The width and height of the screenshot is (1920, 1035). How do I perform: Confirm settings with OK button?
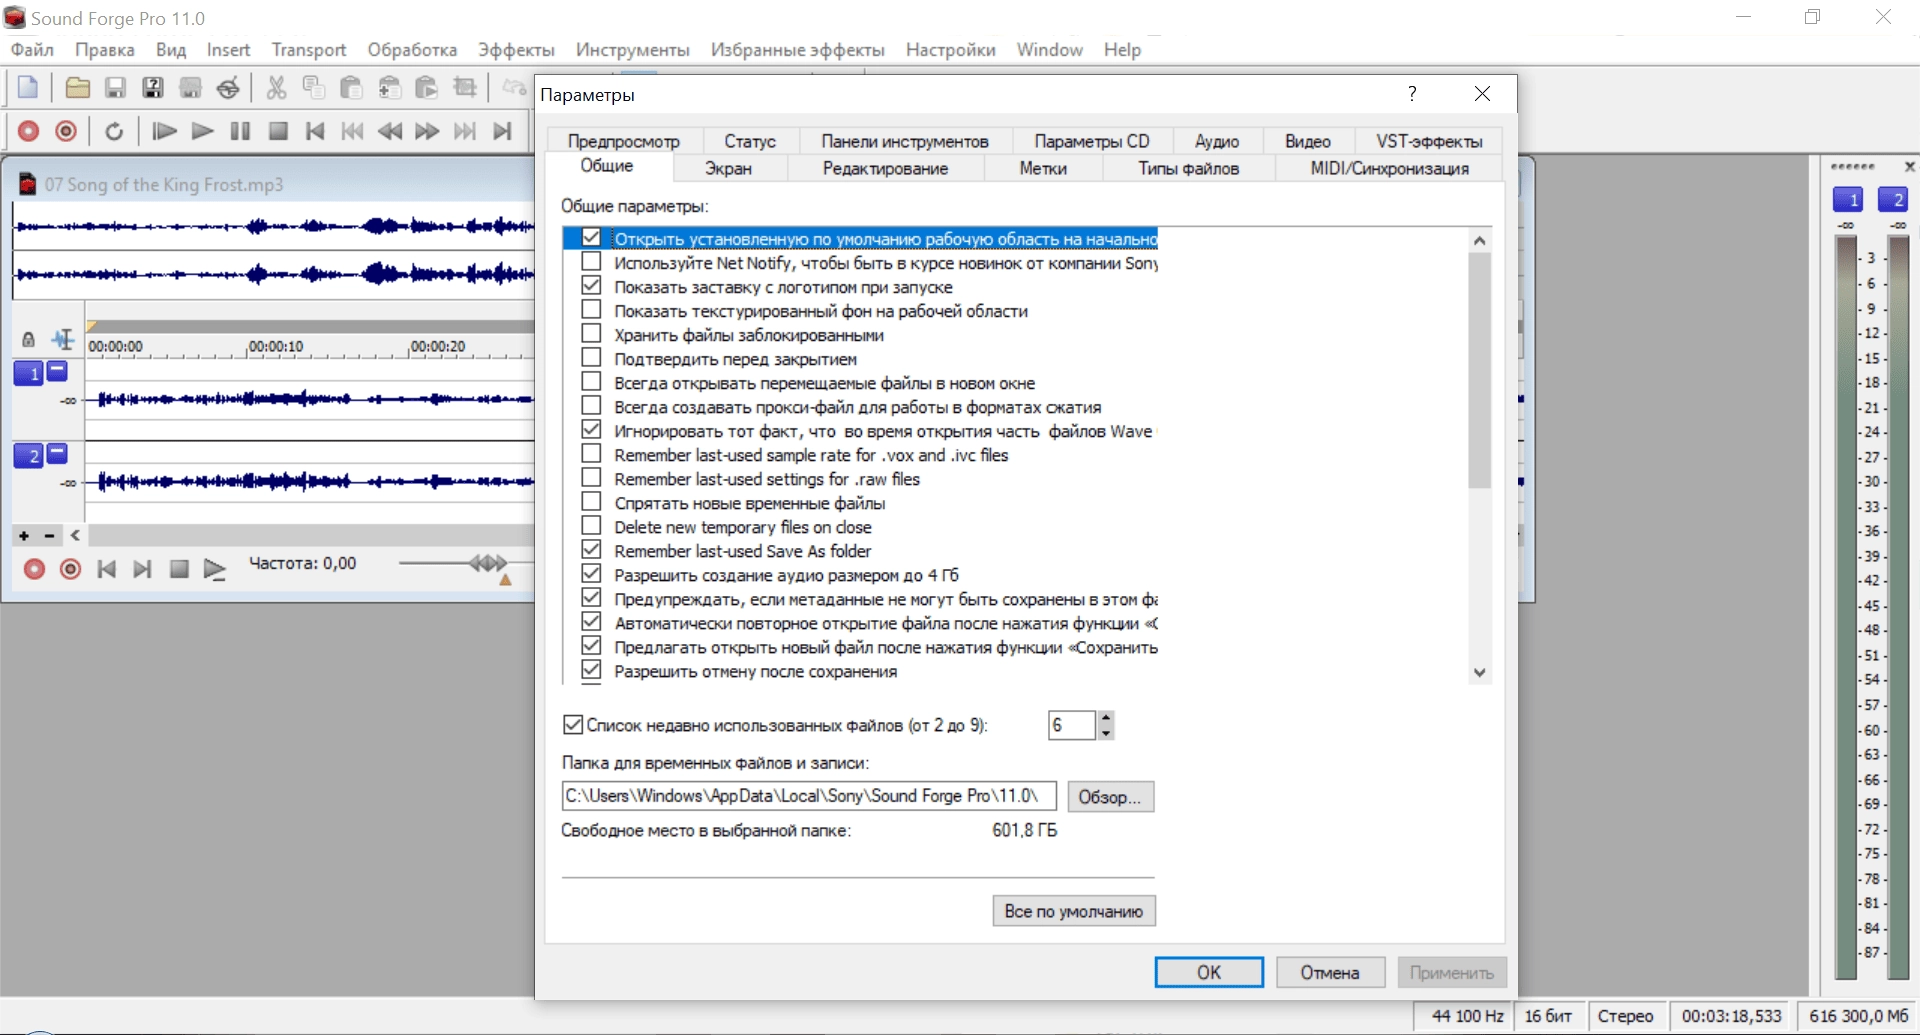1209,972
